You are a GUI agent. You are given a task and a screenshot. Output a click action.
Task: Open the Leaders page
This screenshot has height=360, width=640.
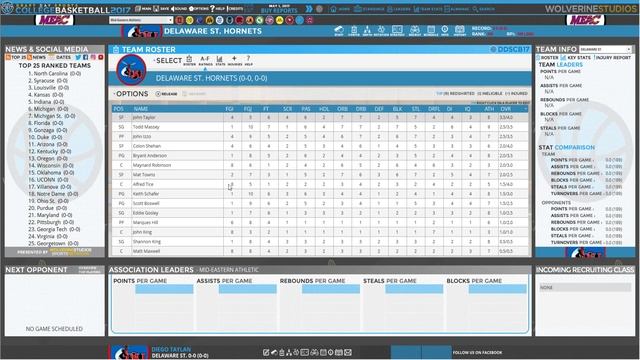click(398, 9)
